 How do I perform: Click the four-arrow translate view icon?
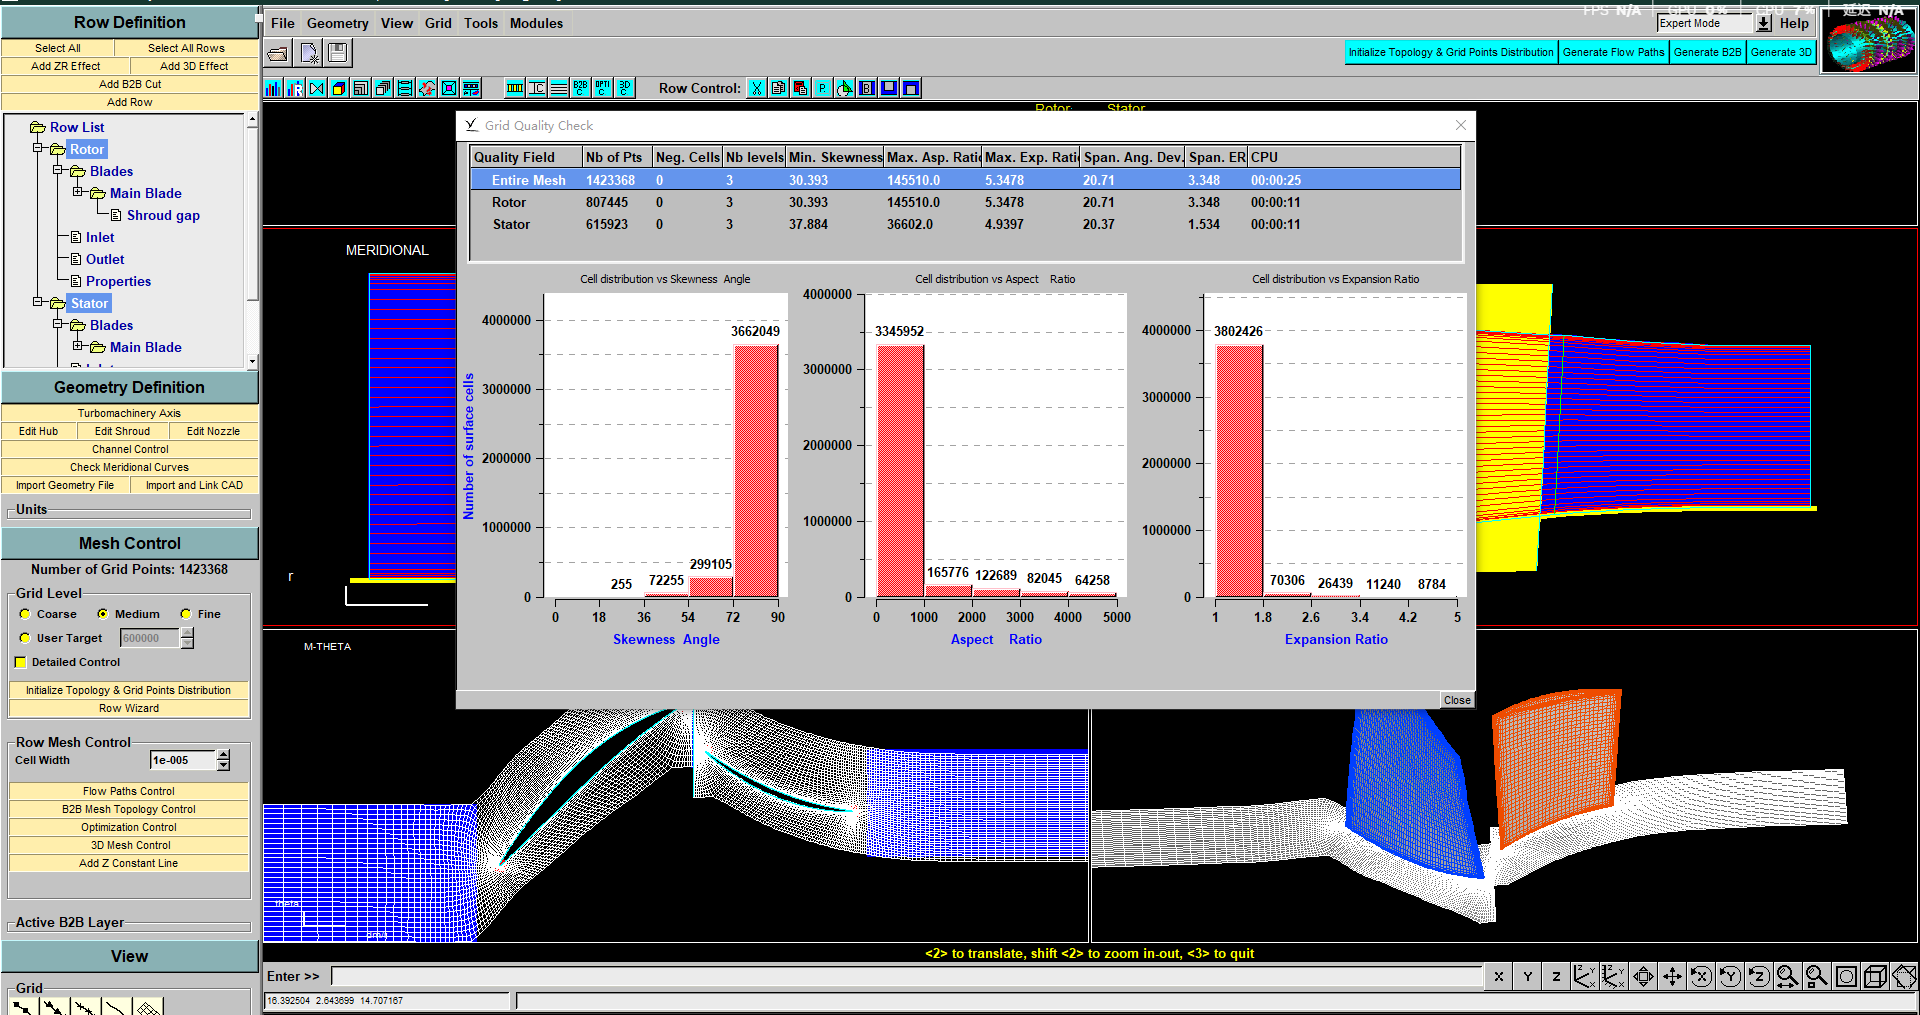[1672, 977]
